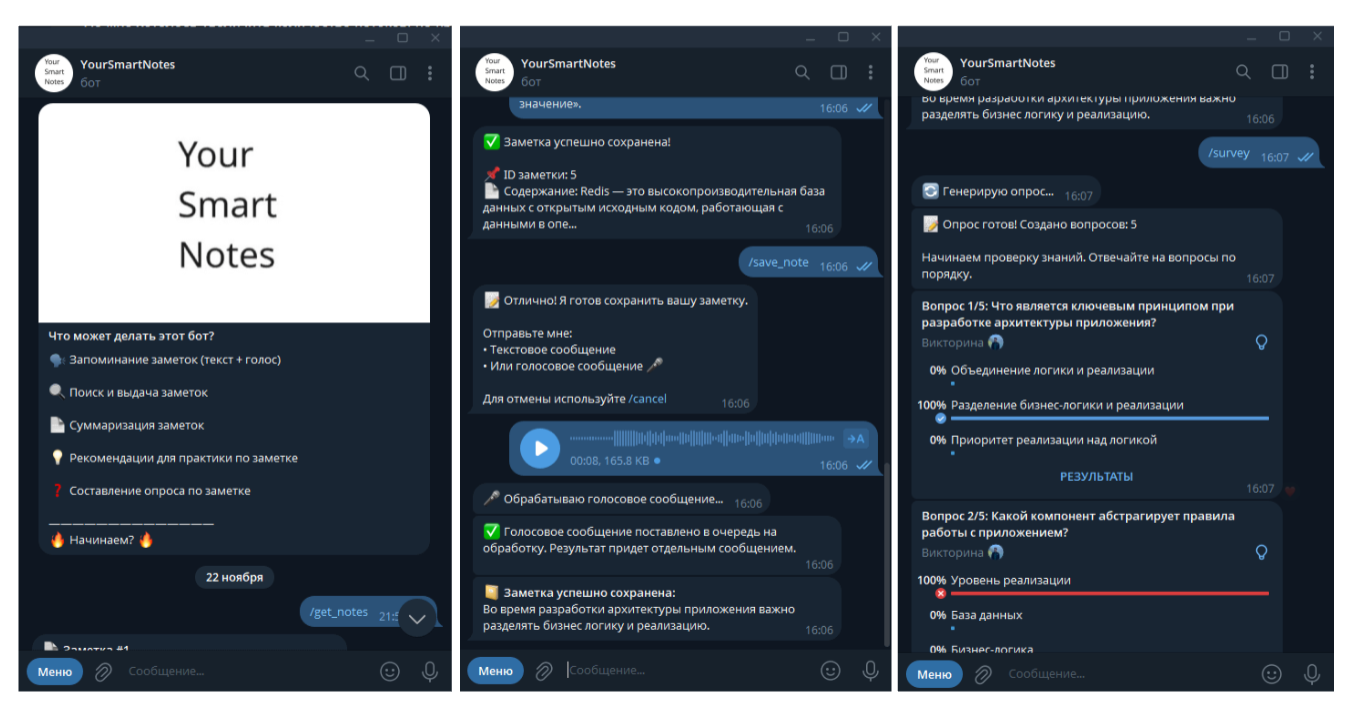Toggle side panel icon in middle window
Image resolution: width=1353 pixels, height=715 pixels.
click(x=838, y=72)
